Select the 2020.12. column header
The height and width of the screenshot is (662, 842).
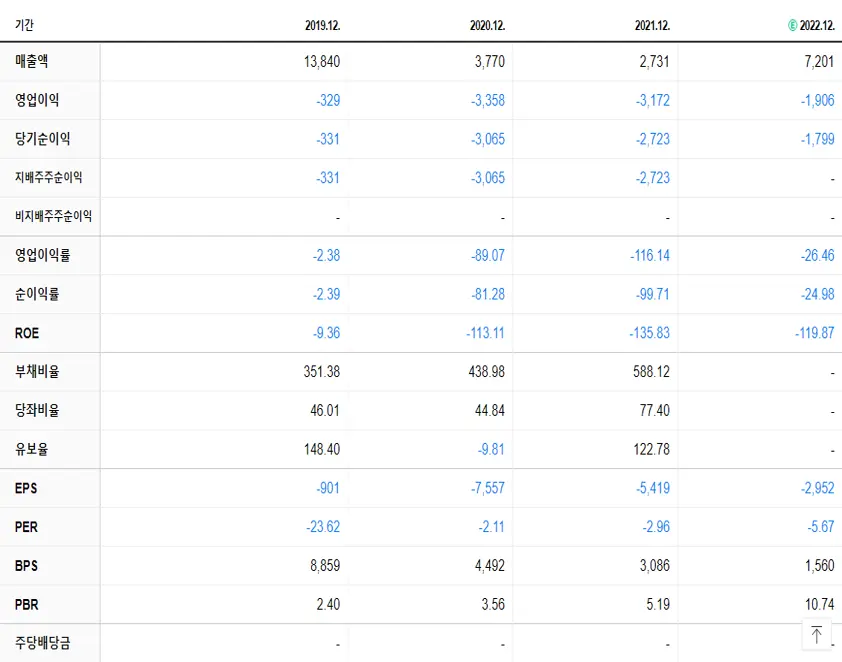(x=488, y=25)
